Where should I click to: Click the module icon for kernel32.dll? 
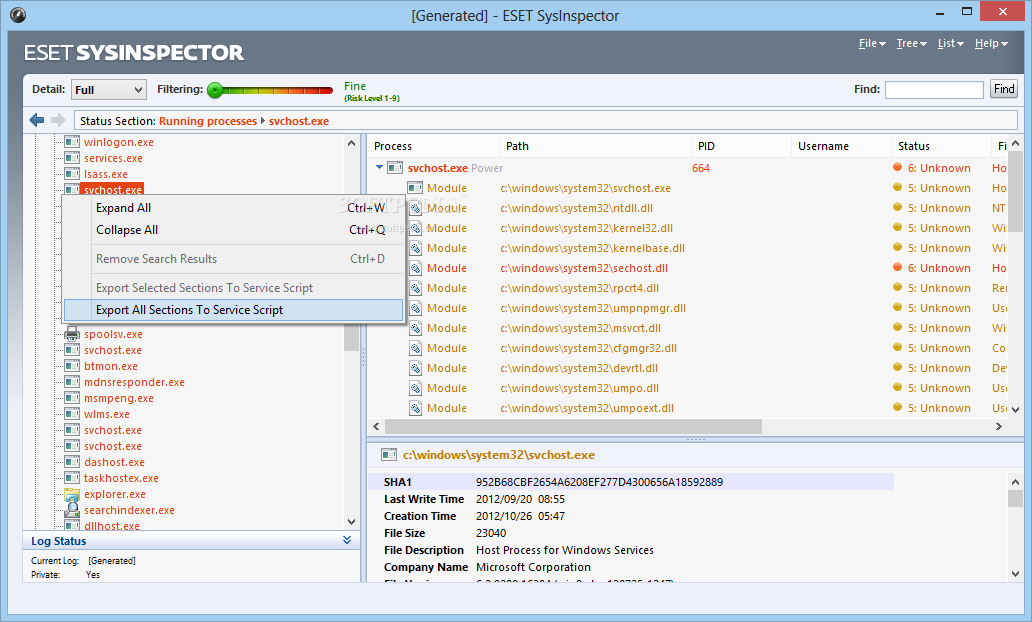coord(415,228)
